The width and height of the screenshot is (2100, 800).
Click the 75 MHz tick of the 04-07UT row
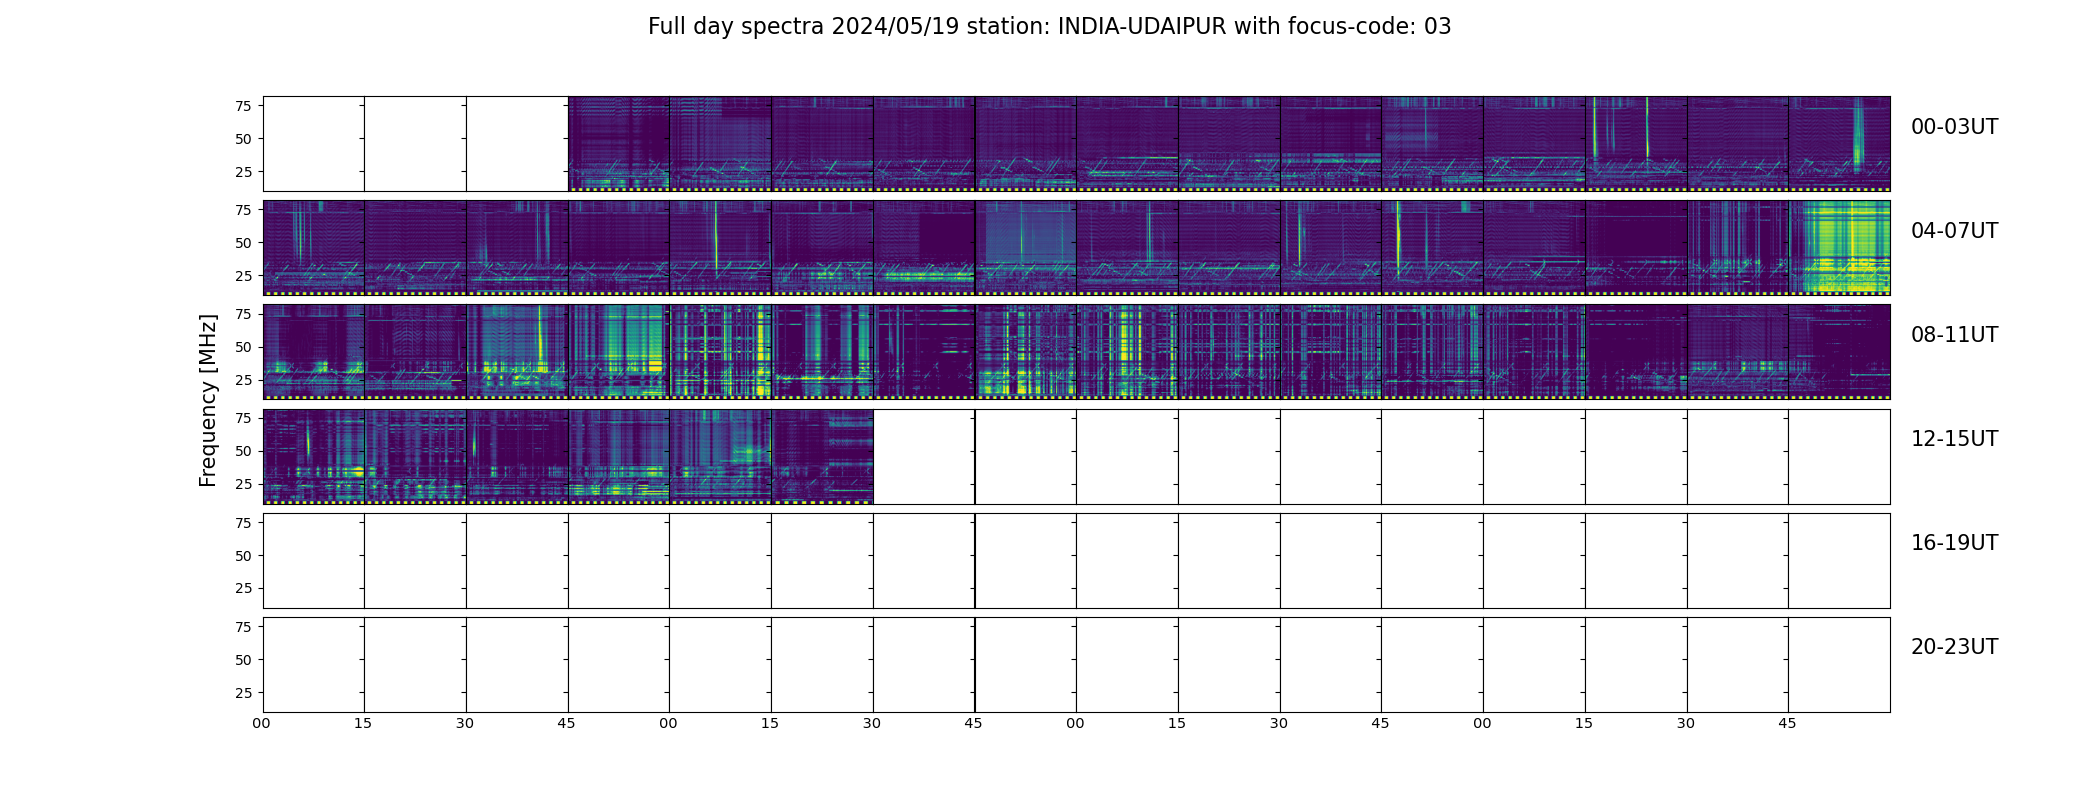[x=243, y=210]
